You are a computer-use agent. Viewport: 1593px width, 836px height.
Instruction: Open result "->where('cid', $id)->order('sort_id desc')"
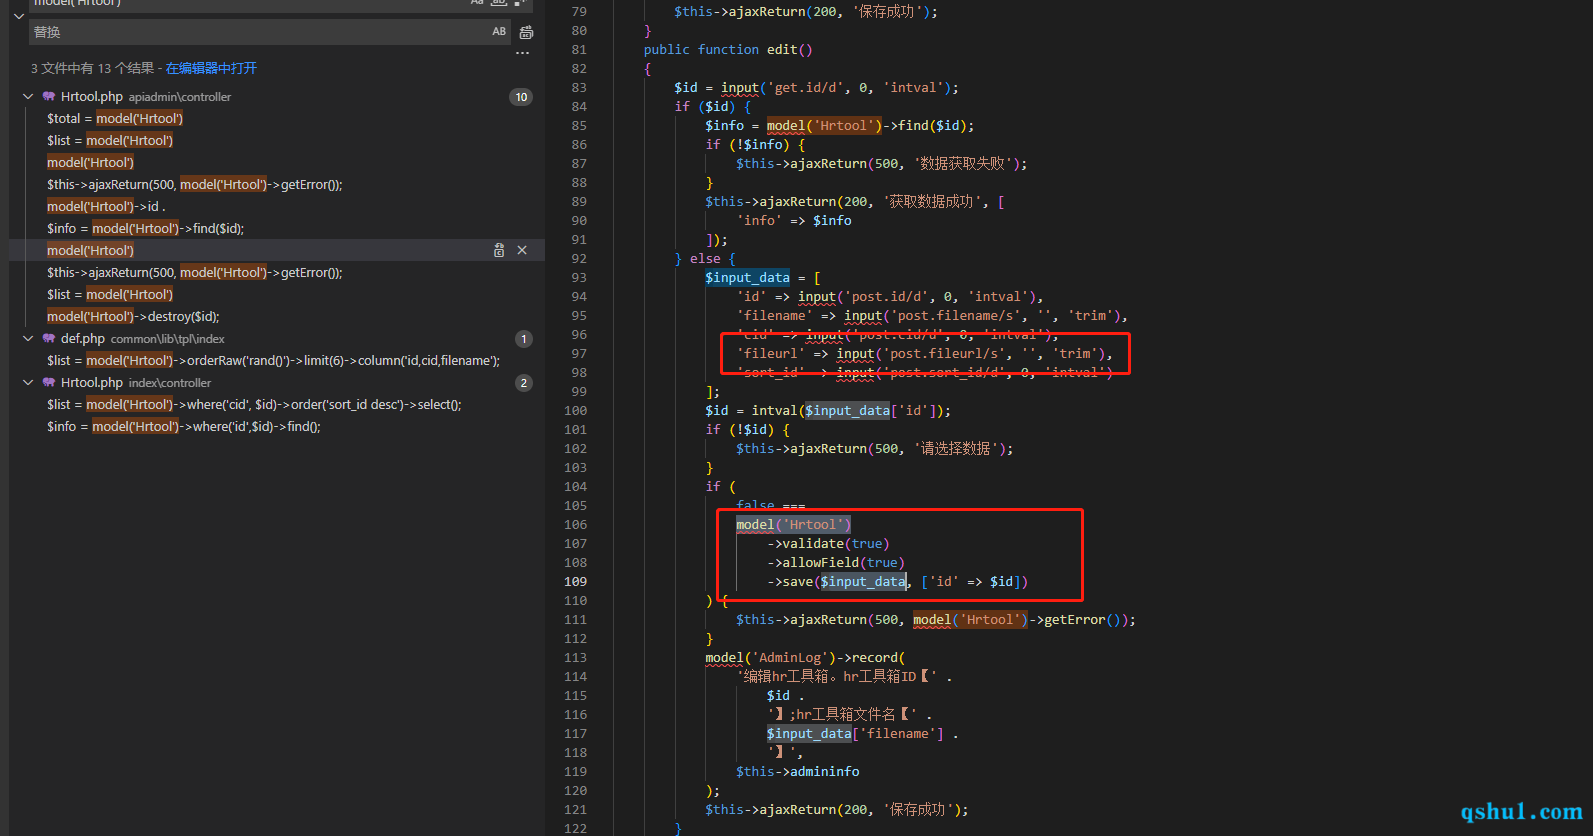[x=254, y=405]
